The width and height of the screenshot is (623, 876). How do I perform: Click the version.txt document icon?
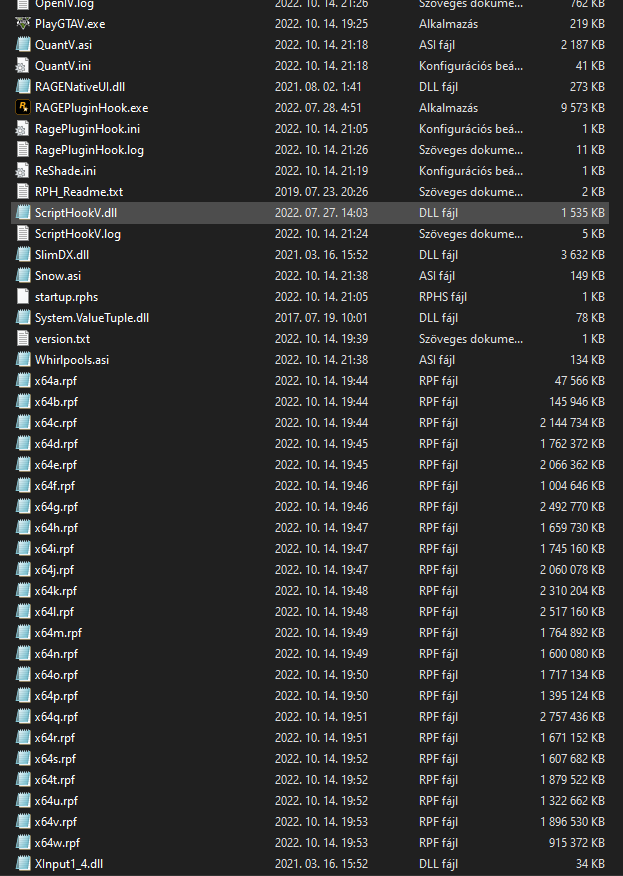pyautogui.click(x=23, y=339)
